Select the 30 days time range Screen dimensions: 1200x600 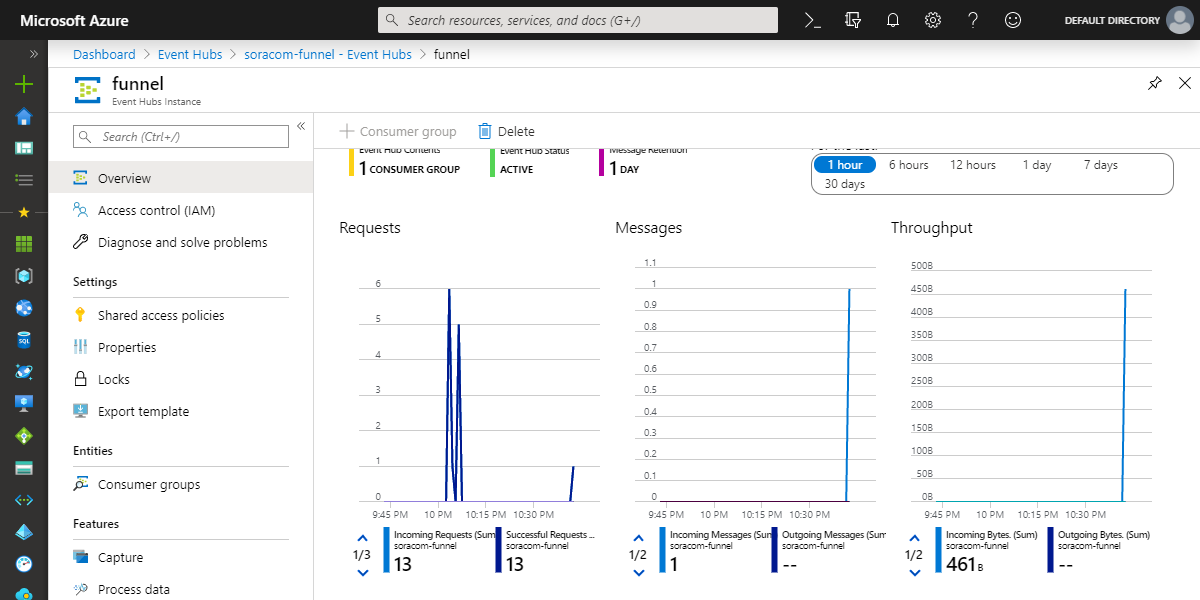[x=845, y=183]
